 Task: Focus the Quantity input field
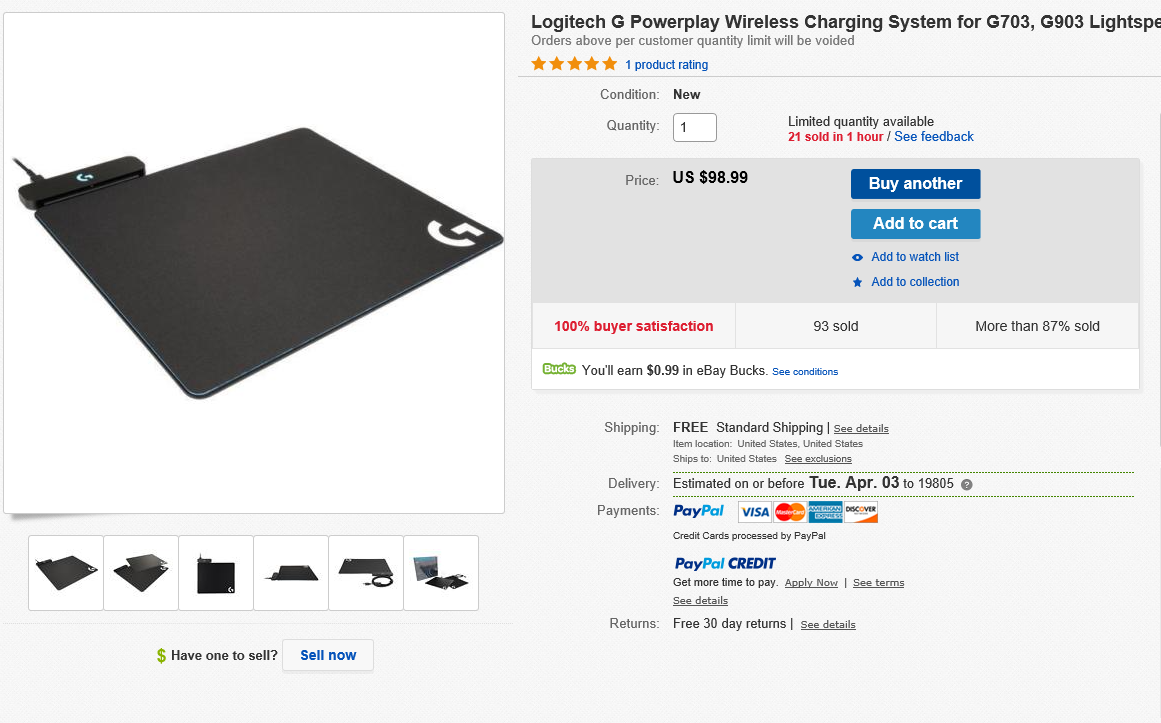(x=694, y=128)
